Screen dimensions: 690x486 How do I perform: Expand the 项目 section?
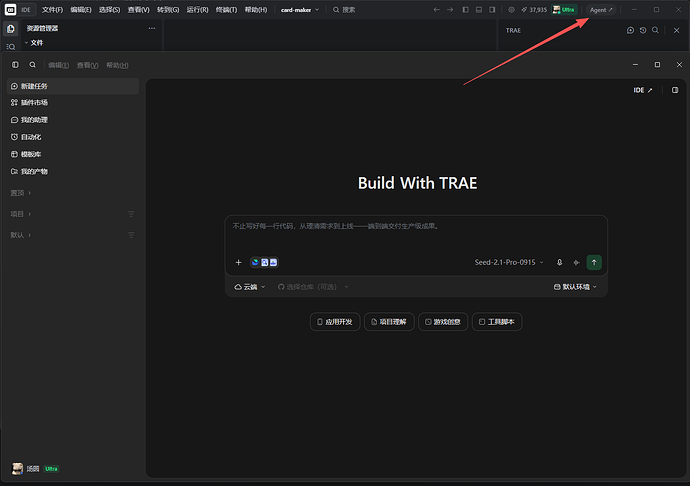click(21, 214)
